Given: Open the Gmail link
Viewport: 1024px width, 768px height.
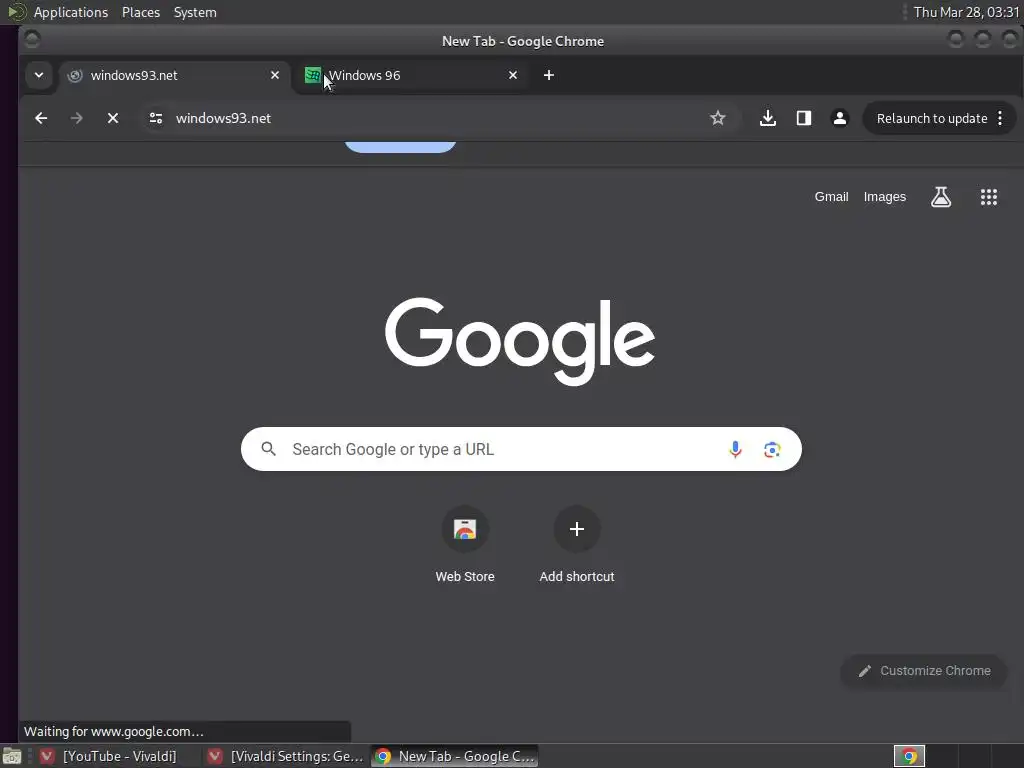Looking at the screenshot, I should (x=831, y=197).
